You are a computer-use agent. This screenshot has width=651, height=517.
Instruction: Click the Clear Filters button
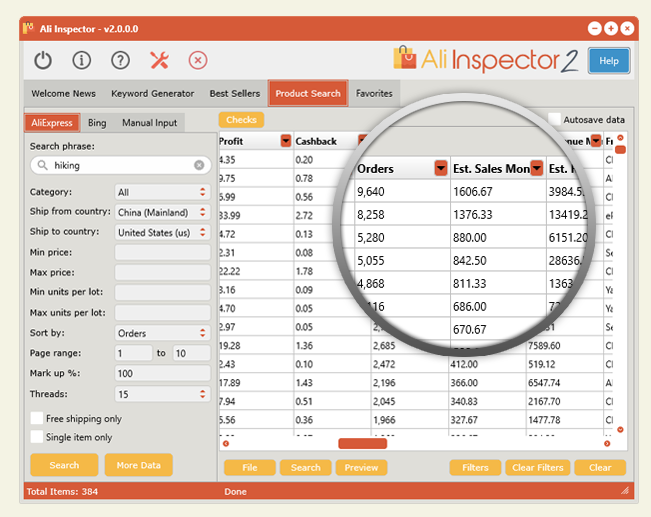point(538,467)
